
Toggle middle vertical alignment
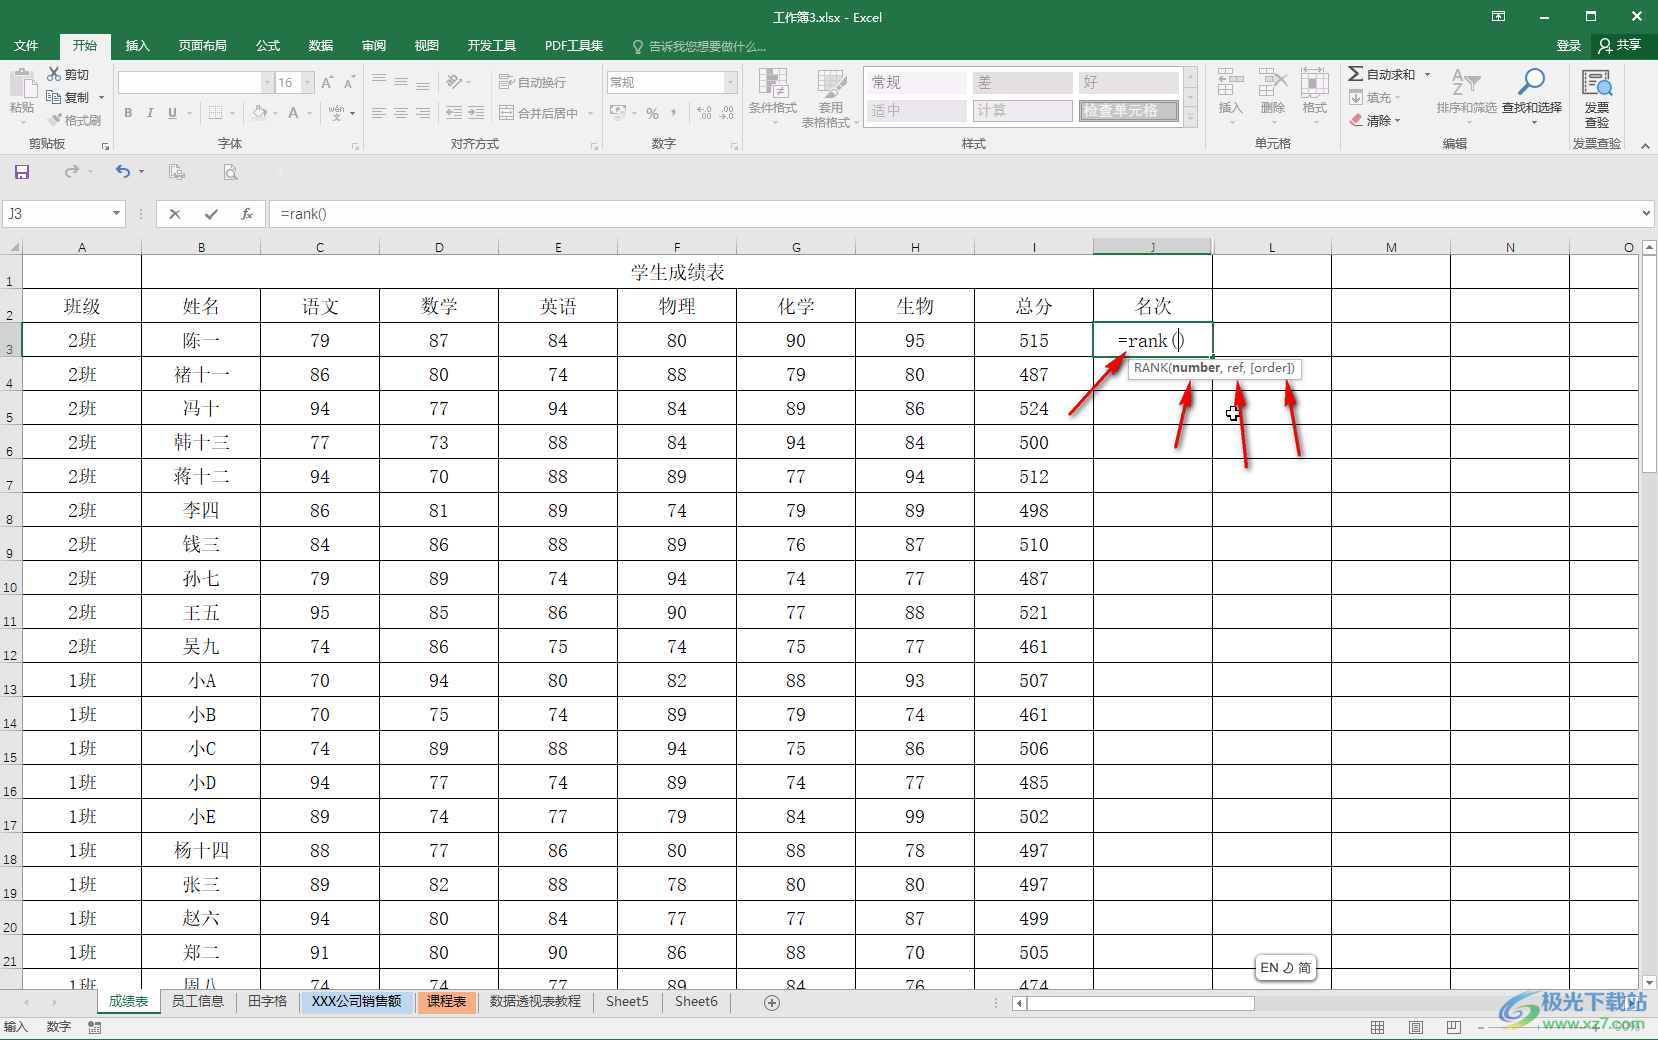point(401,82)
